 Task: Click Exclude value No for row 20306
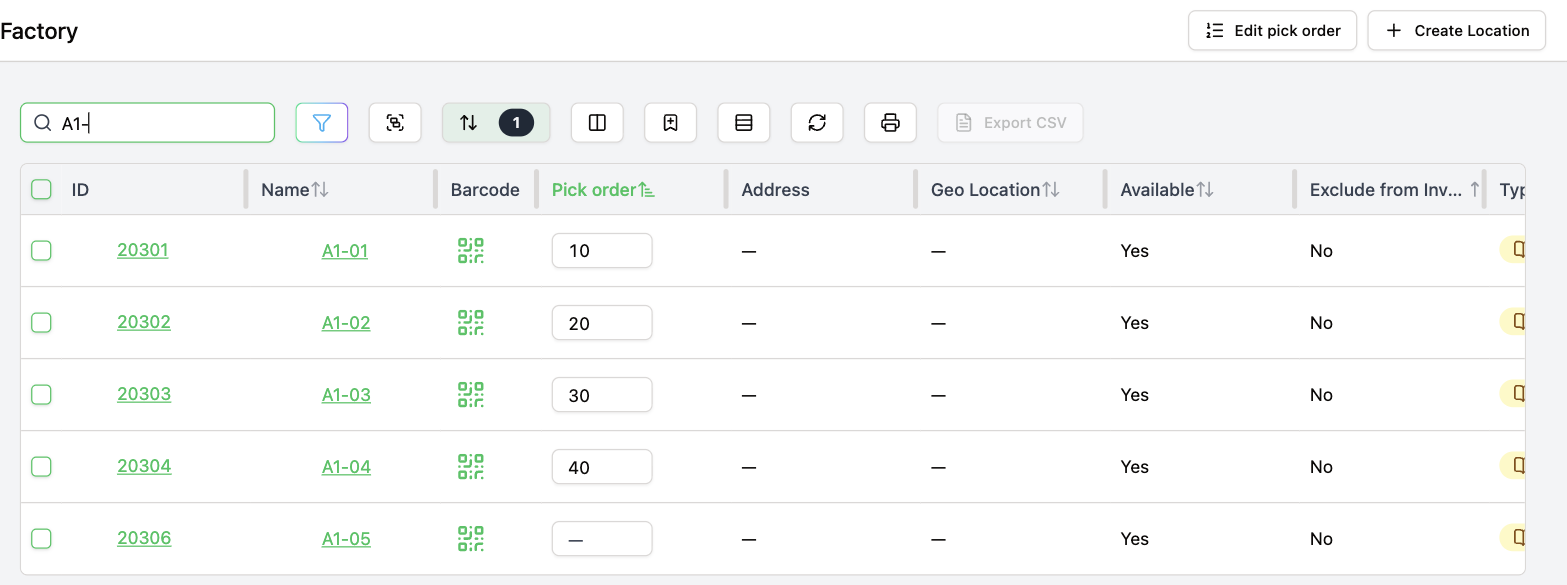[1321, 539]
